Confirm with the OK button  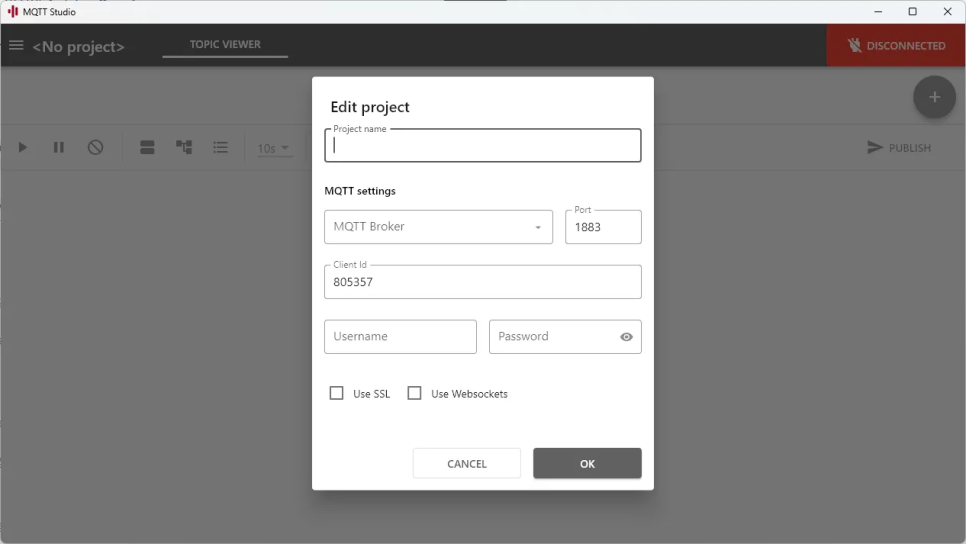click(587, 463)
